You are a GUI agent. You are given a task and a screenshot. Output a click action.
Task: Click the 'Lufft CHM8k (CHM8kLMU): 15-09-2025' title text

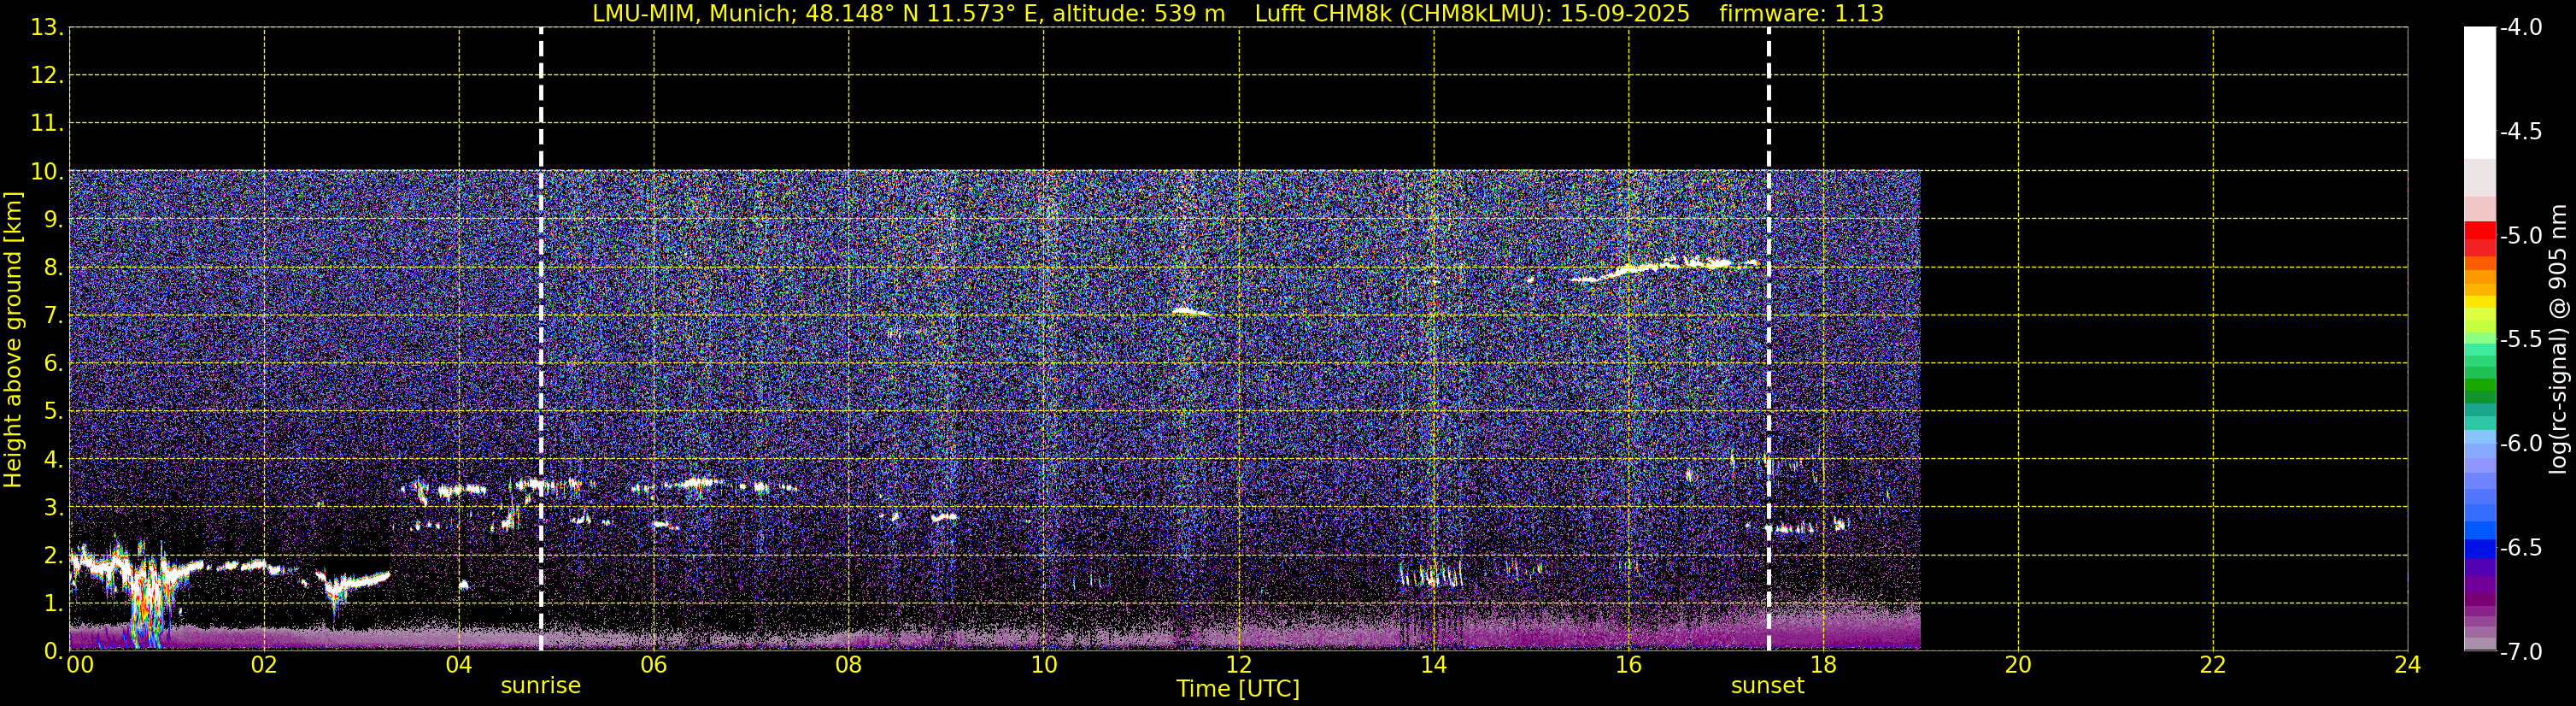[1472, 14]
